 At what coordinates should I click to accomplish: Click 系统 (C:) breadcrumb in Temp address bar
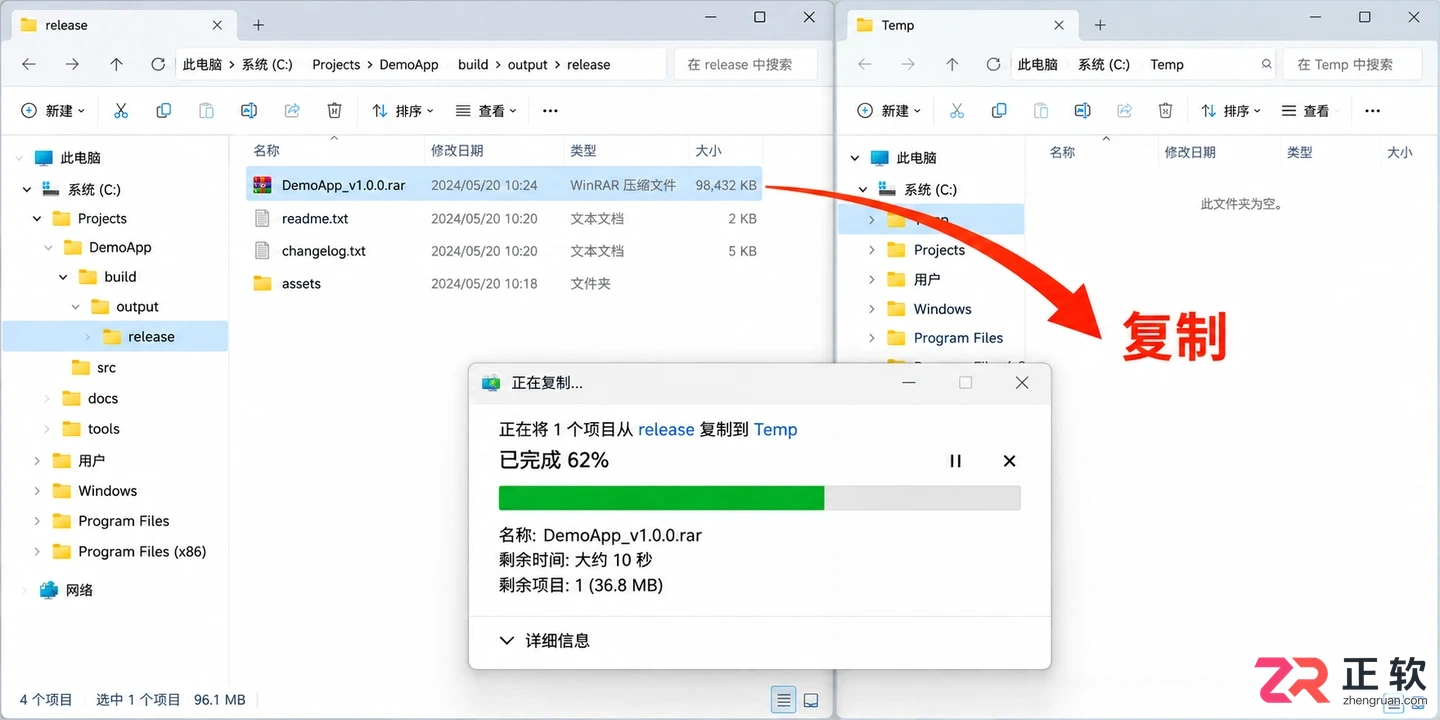1104,64
